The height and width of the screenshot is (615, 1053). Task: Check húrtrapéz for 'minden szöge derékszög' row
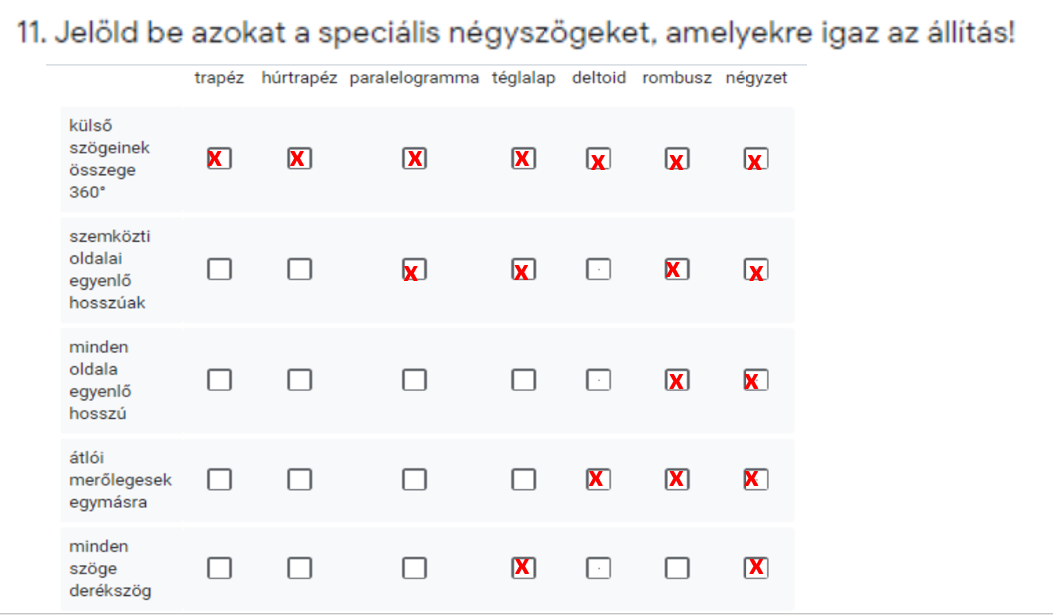point(299,568)
